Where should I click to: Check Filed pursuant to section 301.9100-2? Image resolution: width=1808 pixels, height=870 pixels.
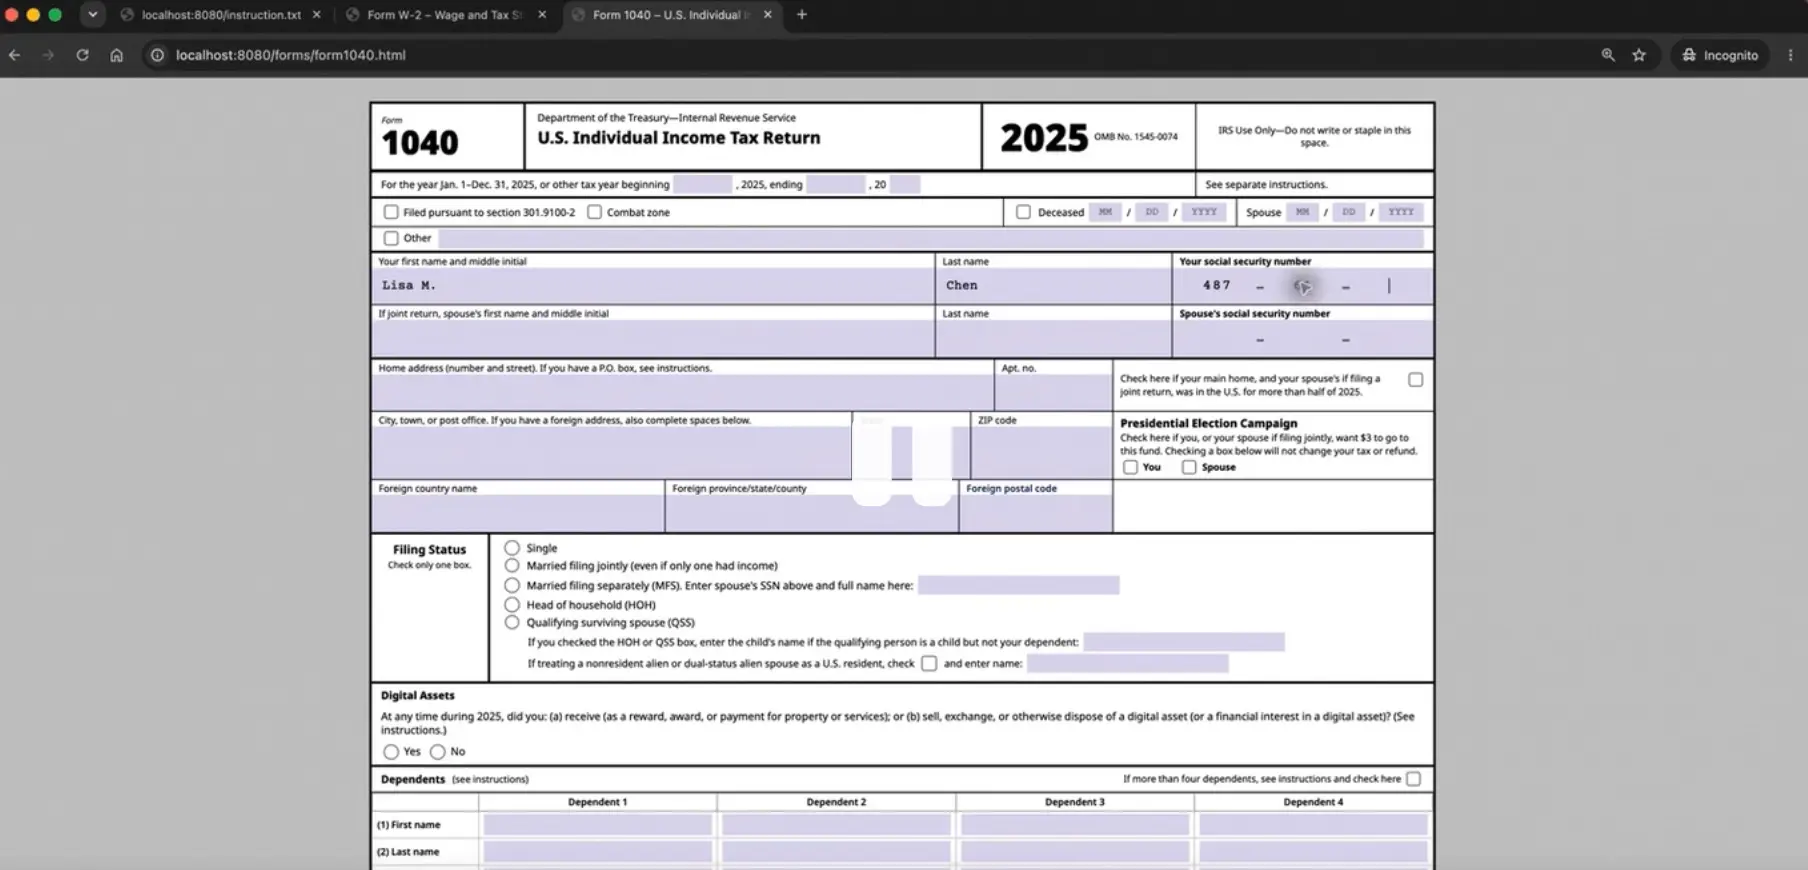pyautogui.click(x=391, y=212)
